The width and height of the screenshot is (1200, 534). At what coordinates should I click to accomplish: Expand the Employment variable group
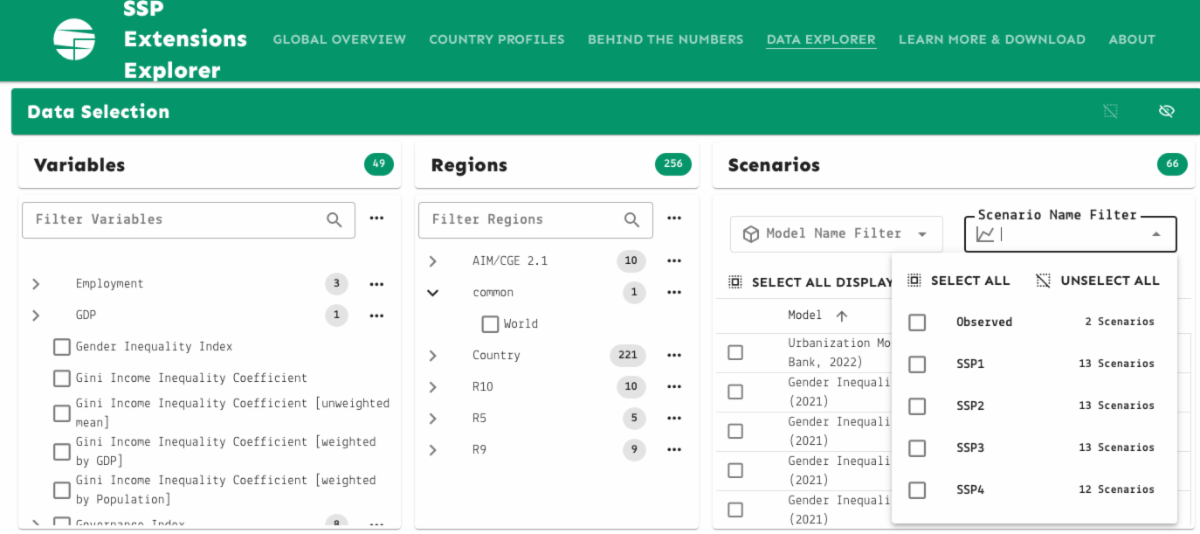point(36,284)
